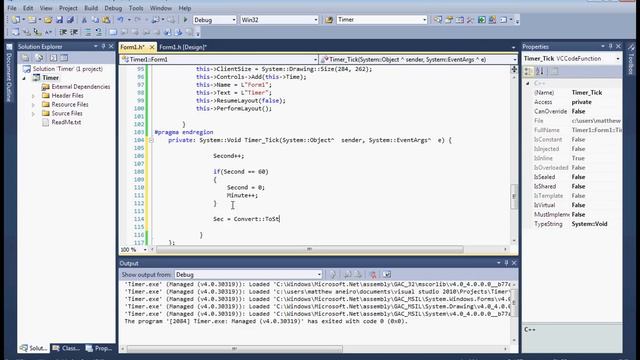This screenshot has width=640, height=360.
Task: Click Solution Explorer Properties toolbar icon
Action: pyautogui.click(x=25, y=58)
